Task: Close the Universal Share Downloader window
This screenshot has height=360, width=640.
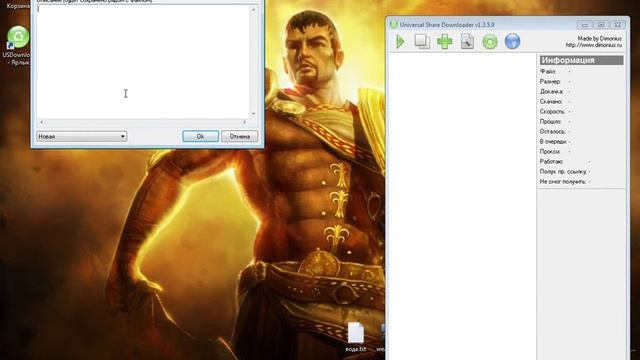Action: tap(618, 25)
